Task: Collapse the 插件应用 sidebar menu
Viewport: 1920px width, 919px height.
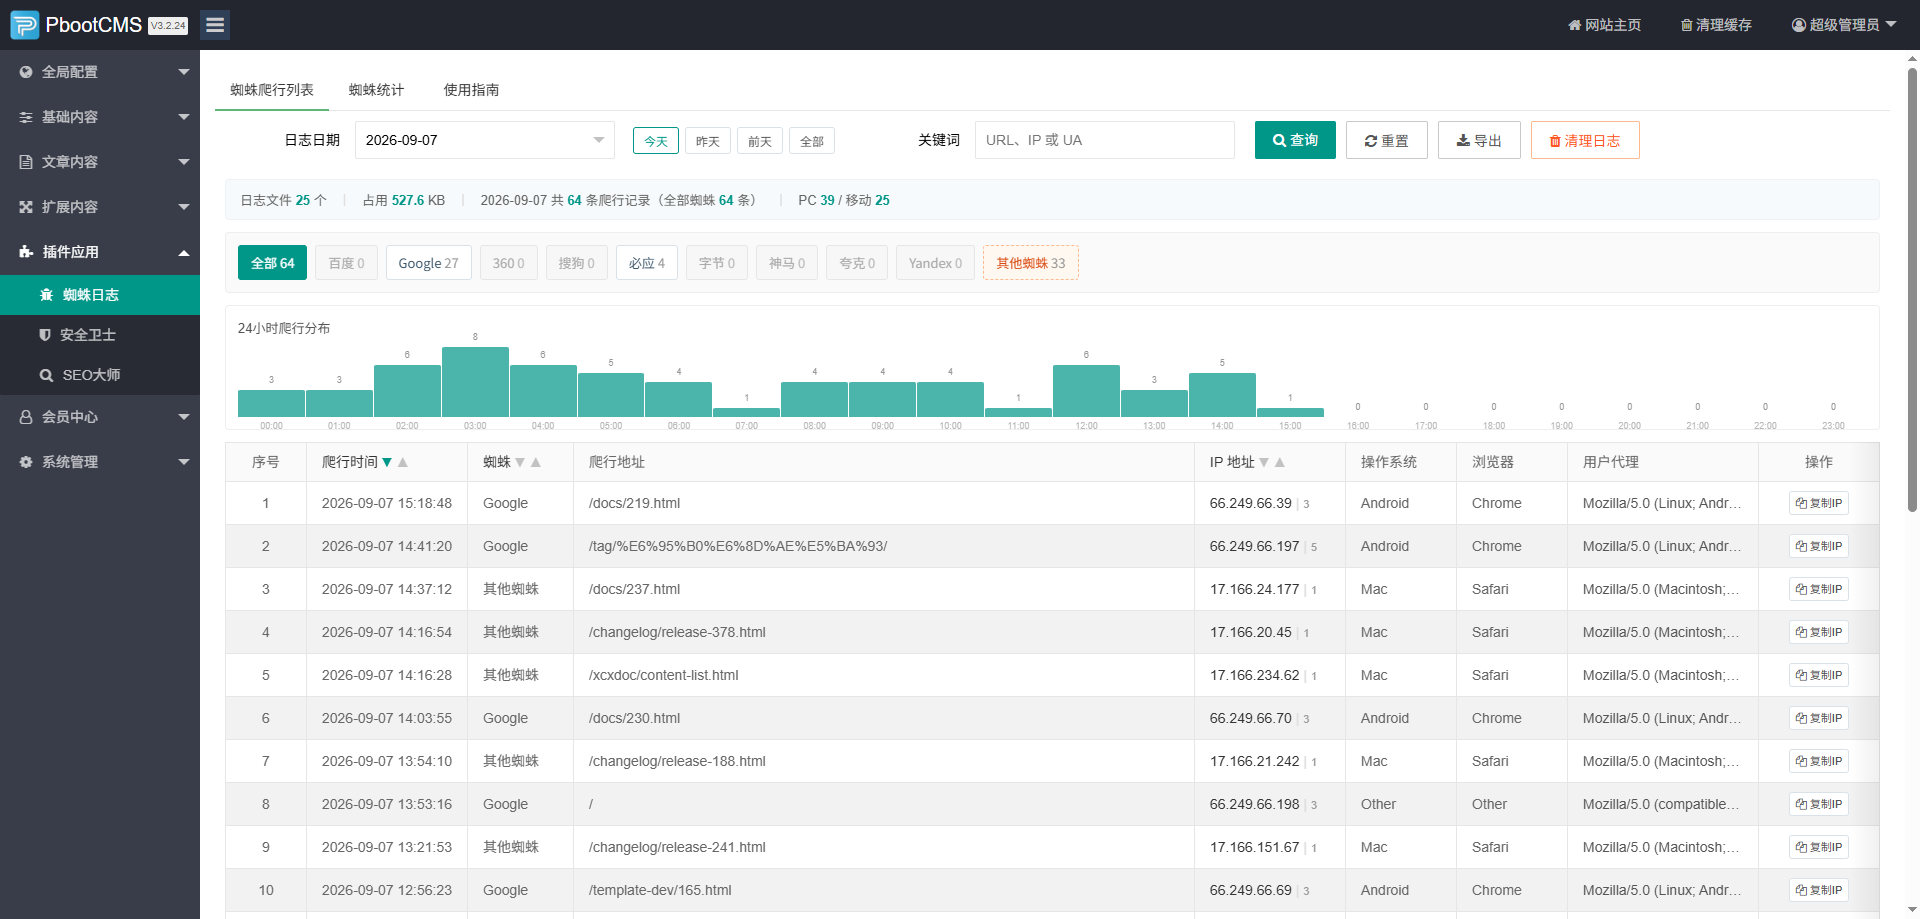Action: pyautogui.click(x=100, y=252)
